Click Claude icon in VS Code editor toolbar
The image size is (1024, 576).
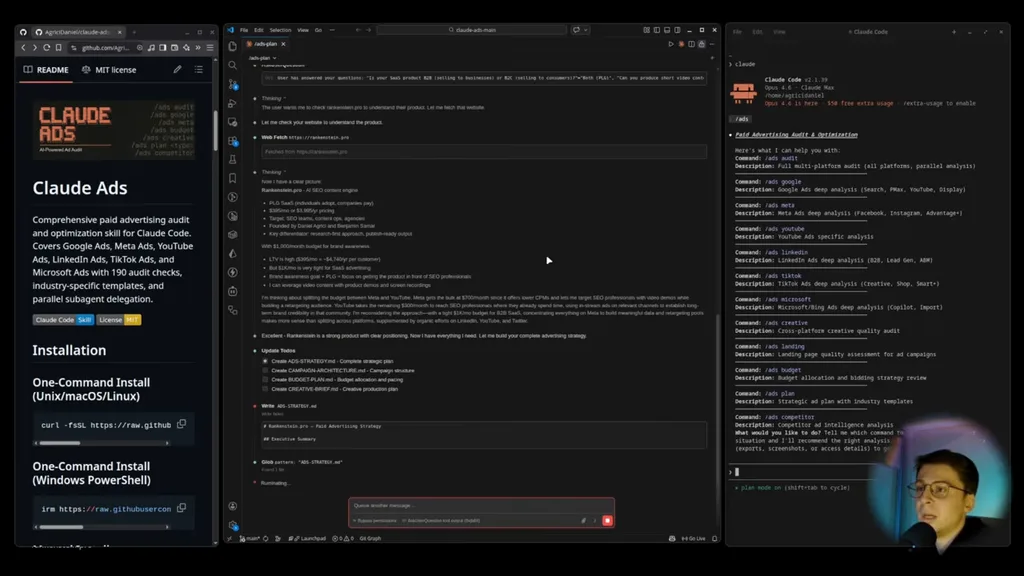pos(681,44)
